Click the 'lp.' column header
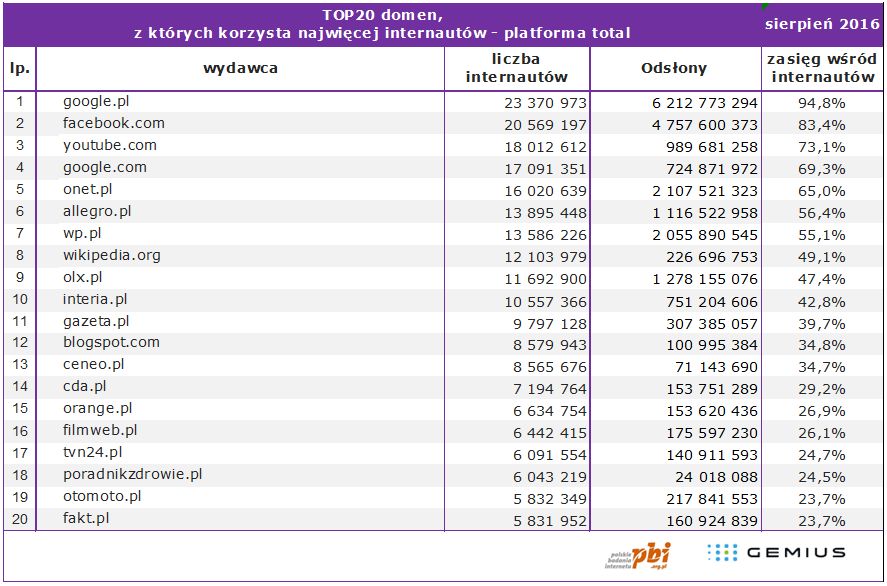The width and height of the screenshot is (887, 586). pos(20,68)
